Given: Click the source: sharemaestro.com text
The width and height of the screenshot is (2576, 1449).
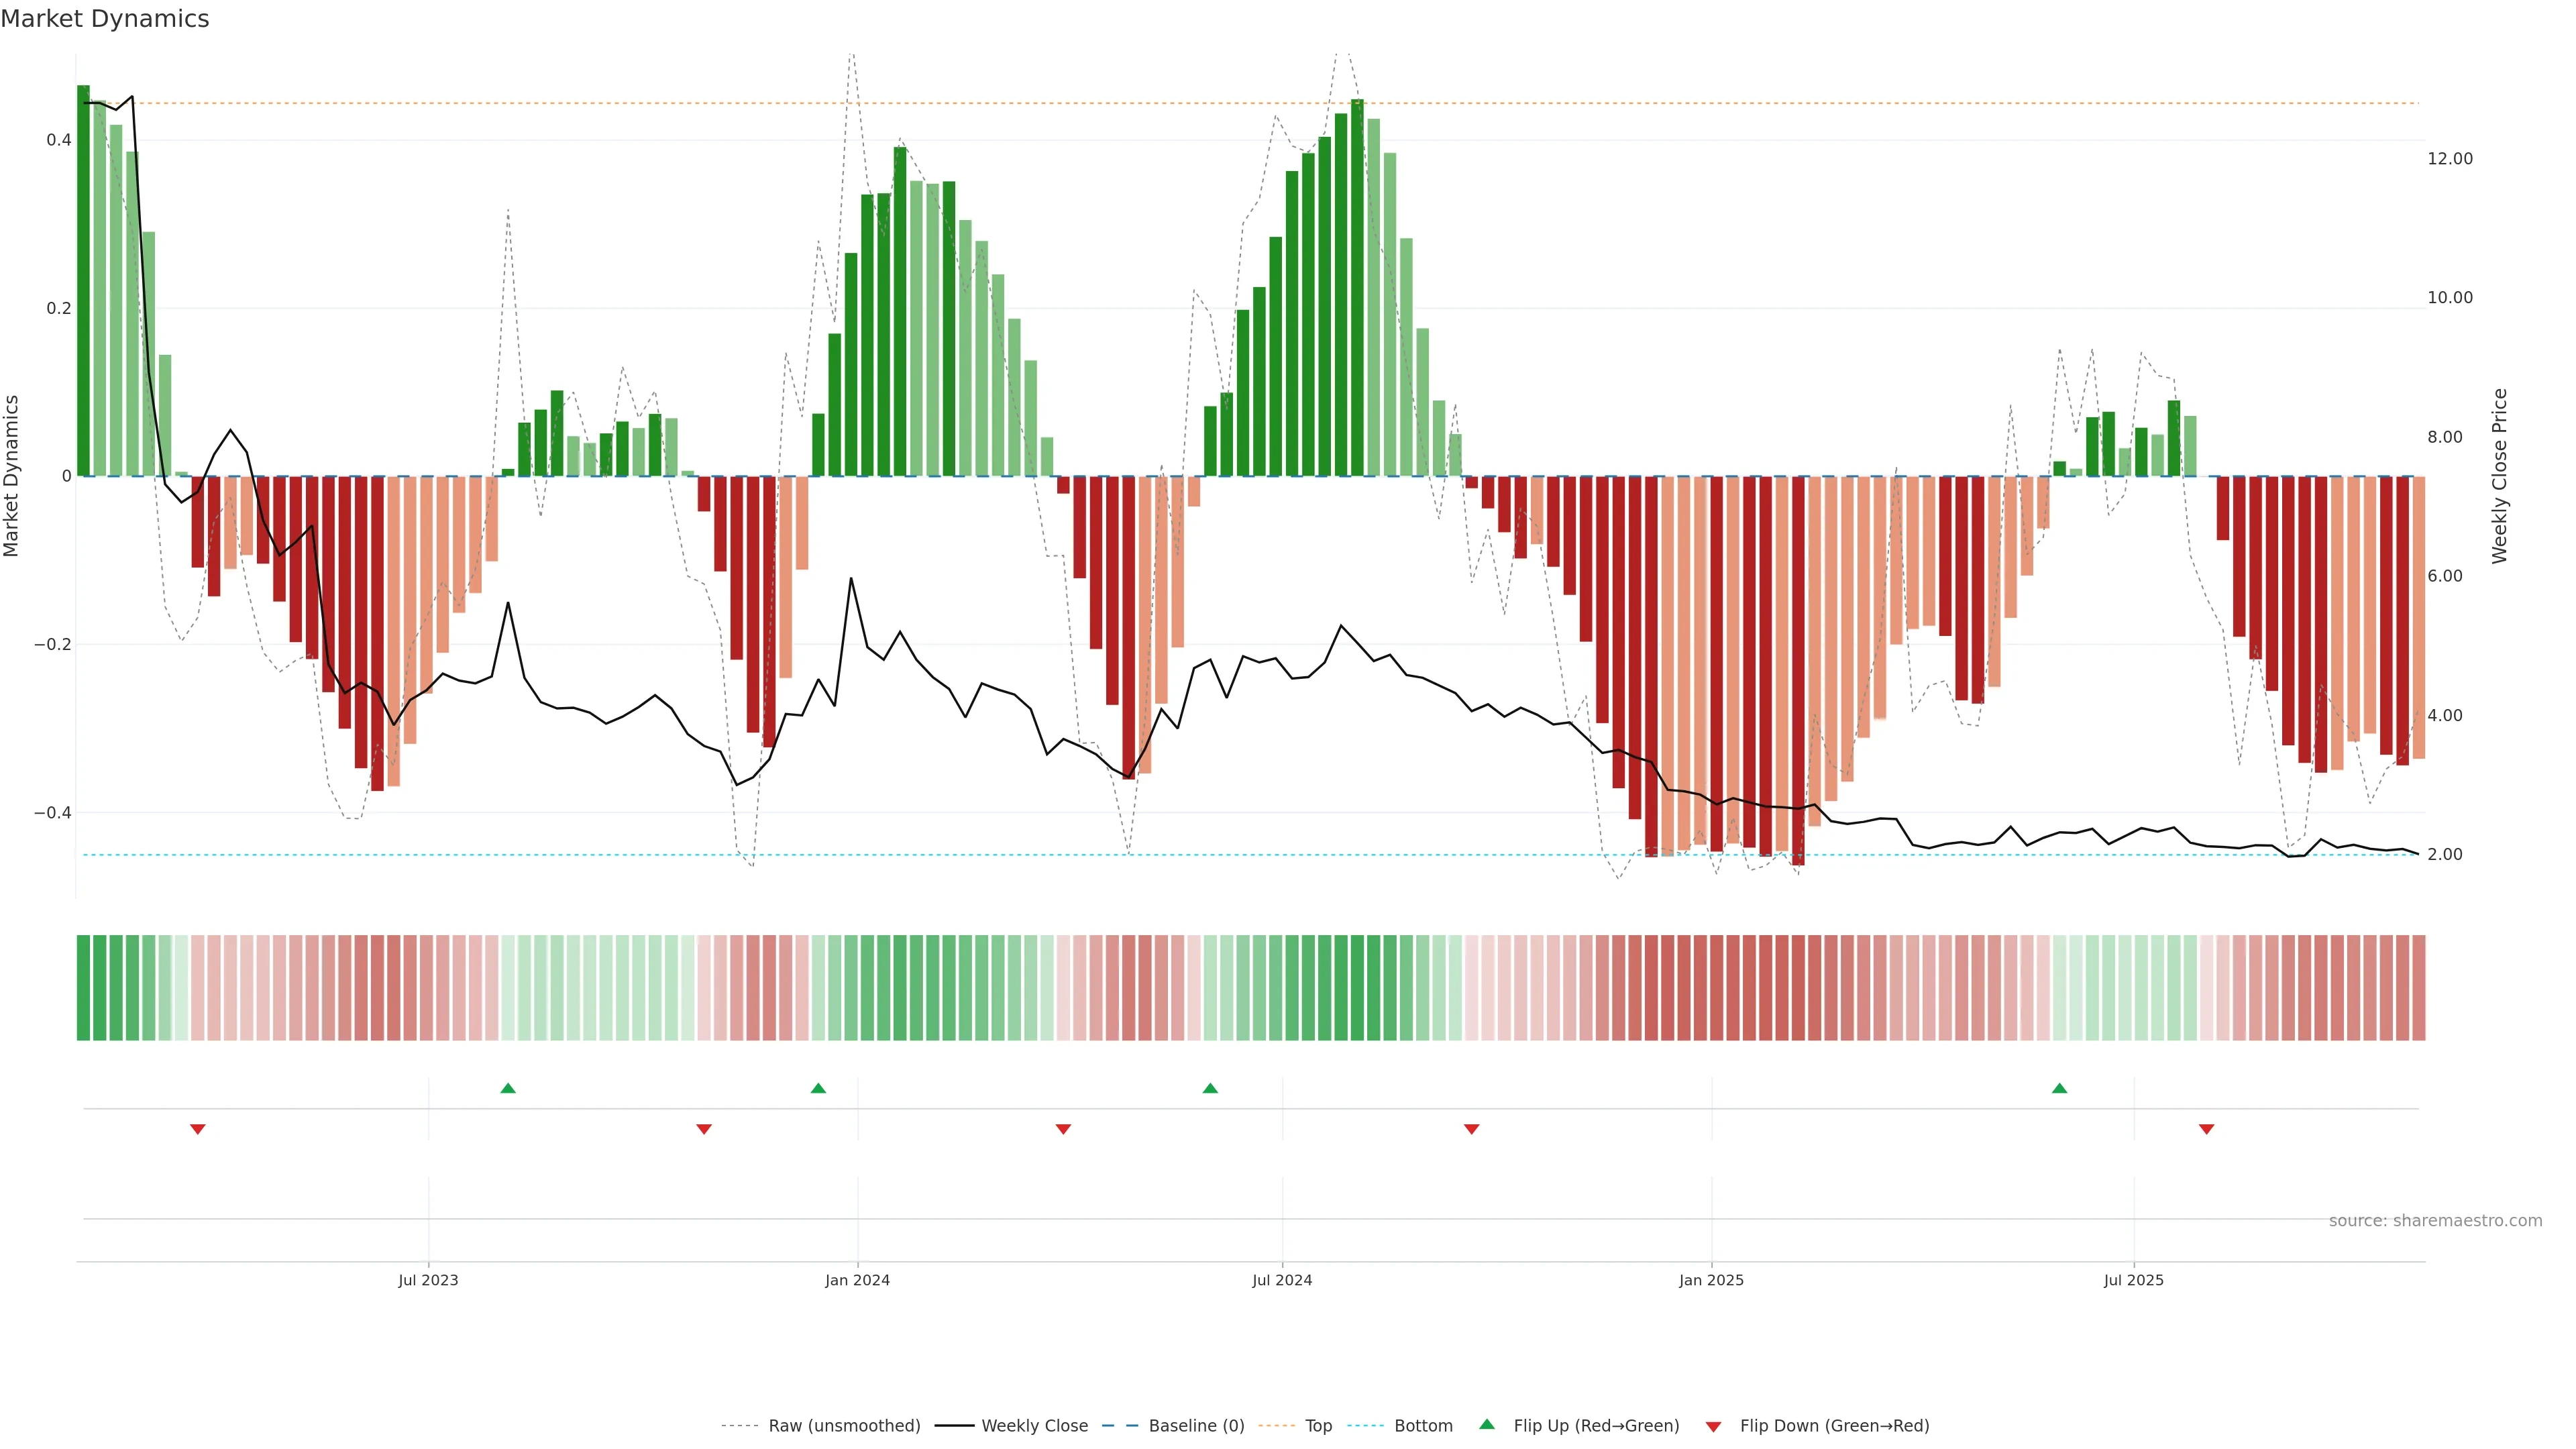Looking at the screenshot, I should click(x=2435, y=1221).
